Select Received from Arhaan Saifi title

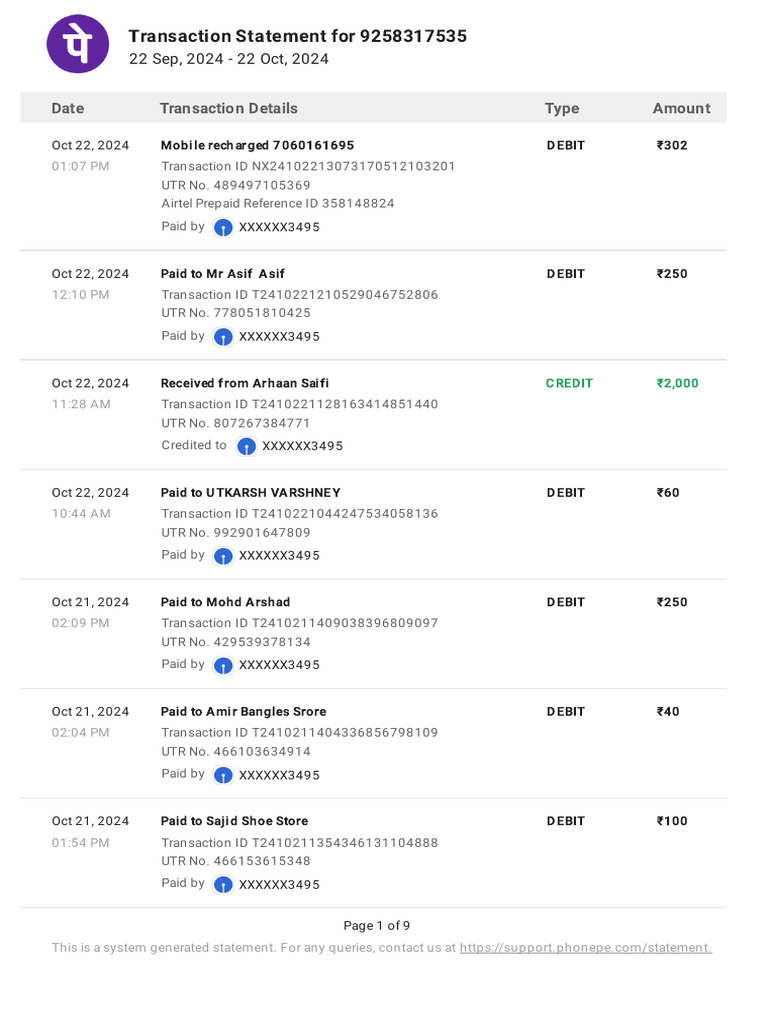(x=245, y=383)
